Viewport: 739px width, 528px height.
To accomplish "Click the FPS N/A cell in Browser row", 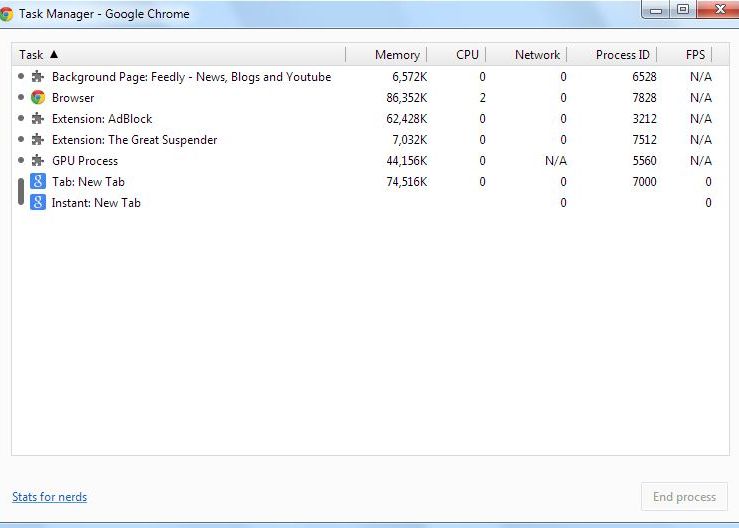I will pos(700,98).
